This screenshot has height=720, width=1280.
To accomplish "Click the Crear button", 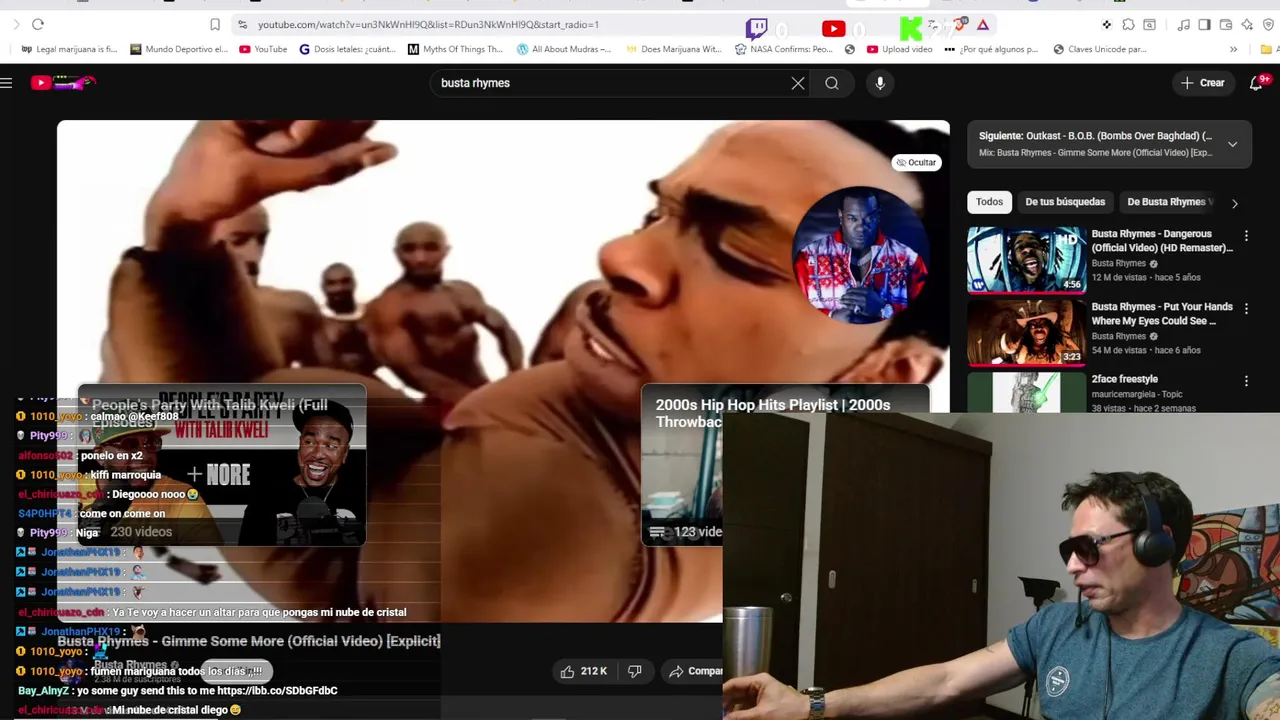I will point(1202,83).
